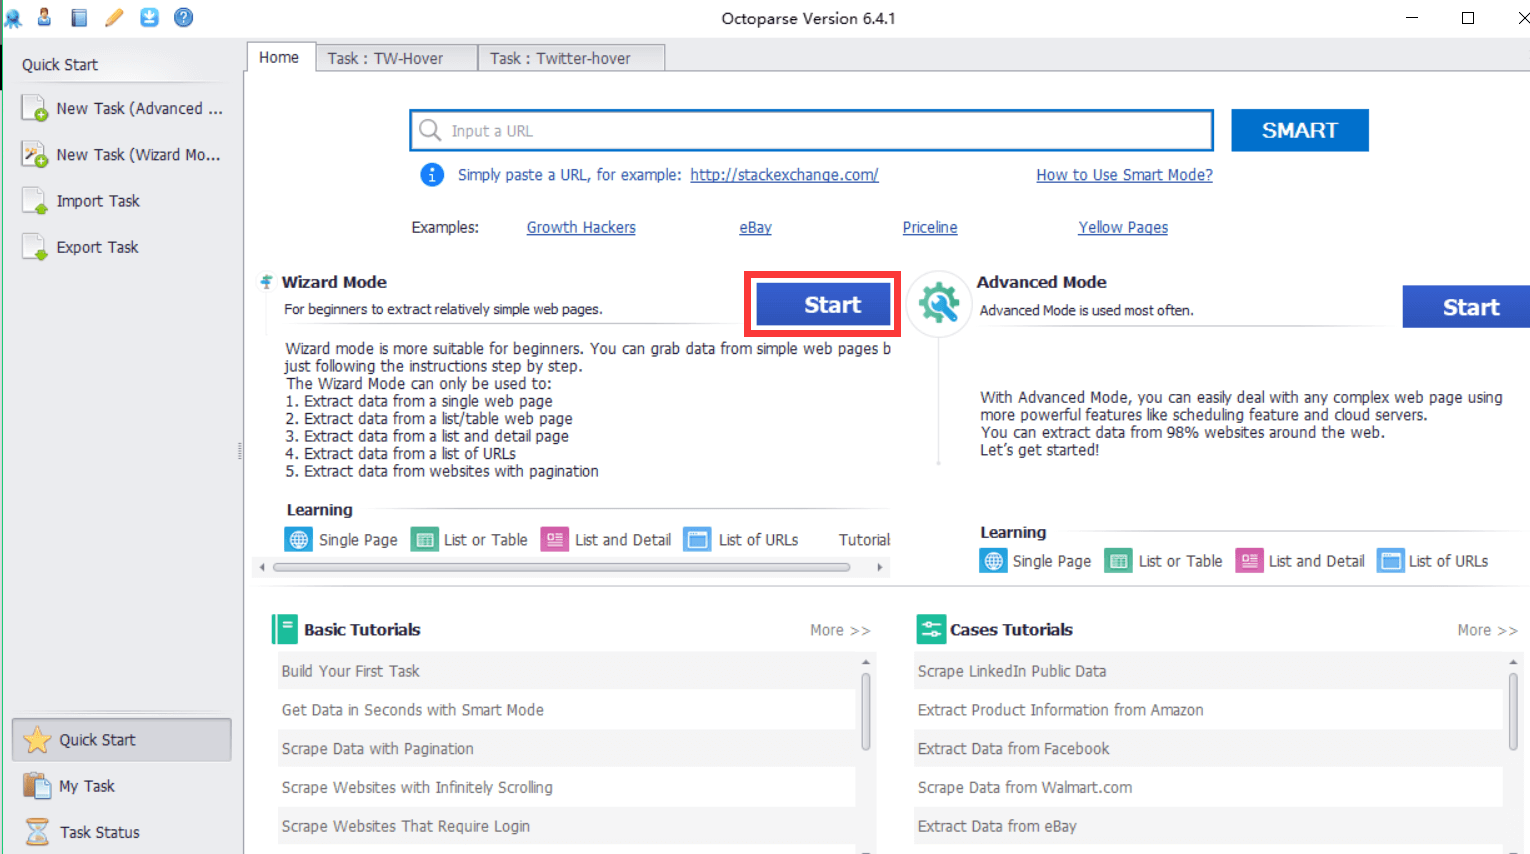Open the Growth Hackers example link

pyautogui.click(x=581, y=227)
